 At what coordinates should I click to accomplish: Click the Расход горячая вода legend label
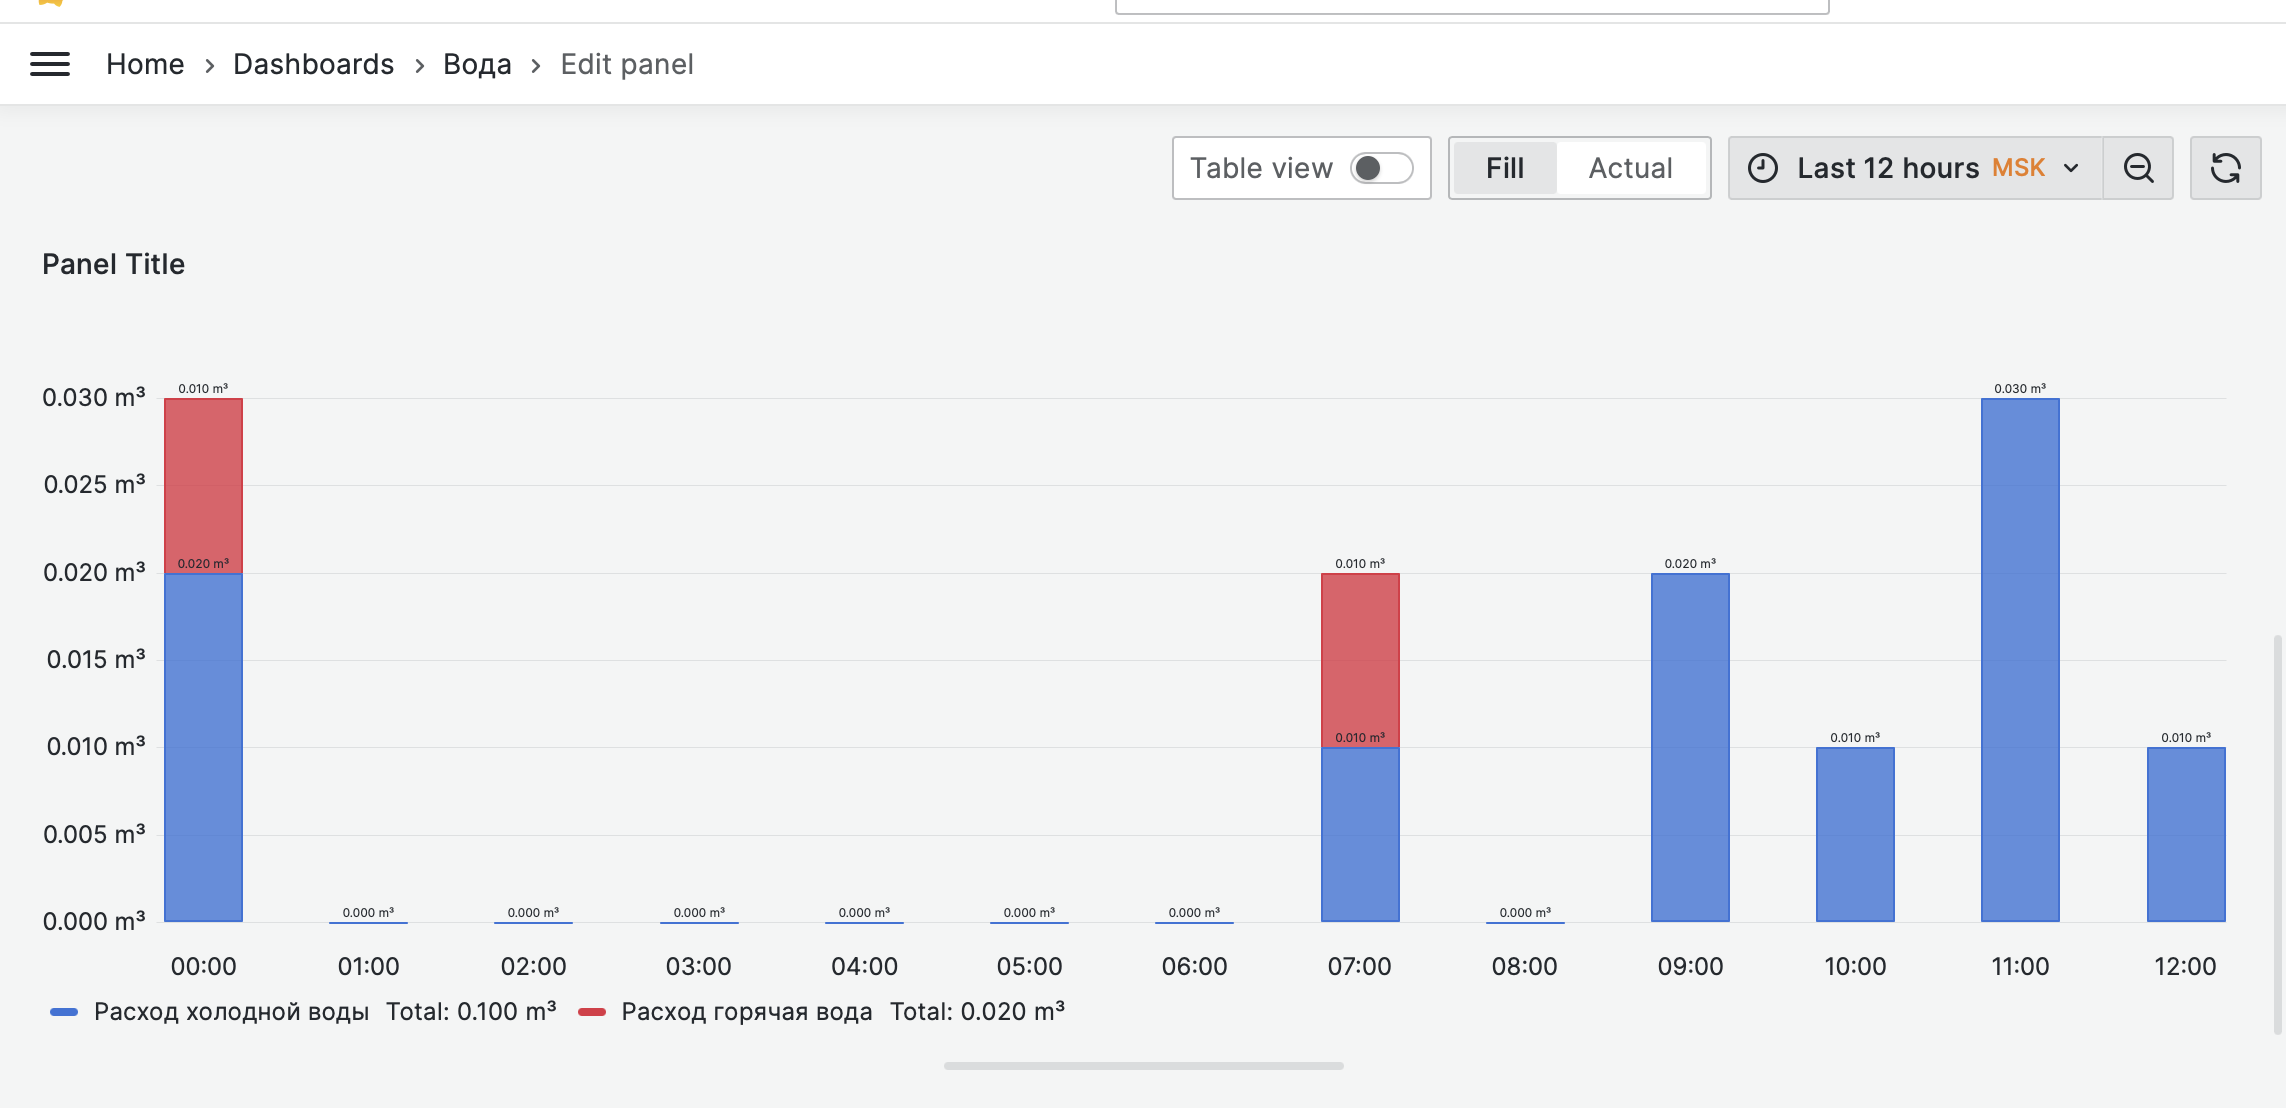(746, 1012)
